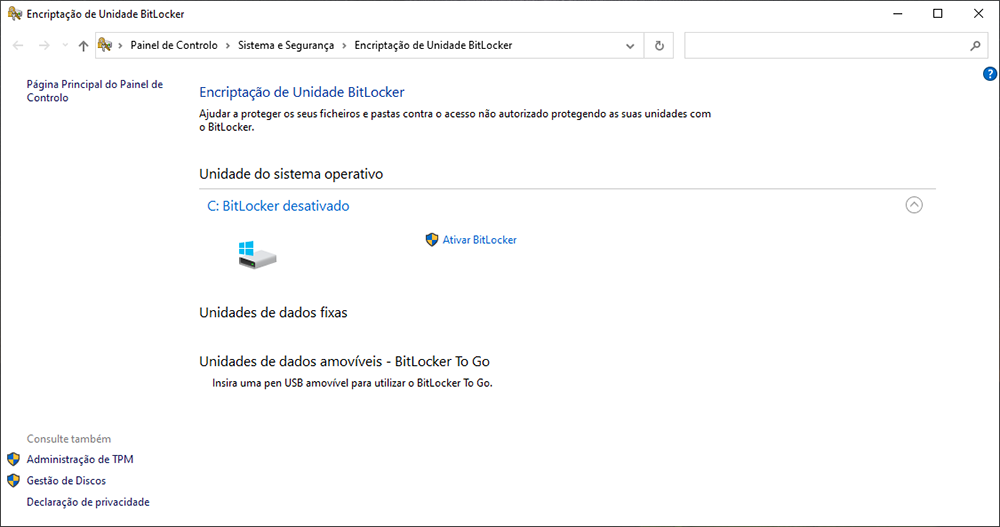
Task: Close the BitLocker window
Action: [x=978, y=13]
